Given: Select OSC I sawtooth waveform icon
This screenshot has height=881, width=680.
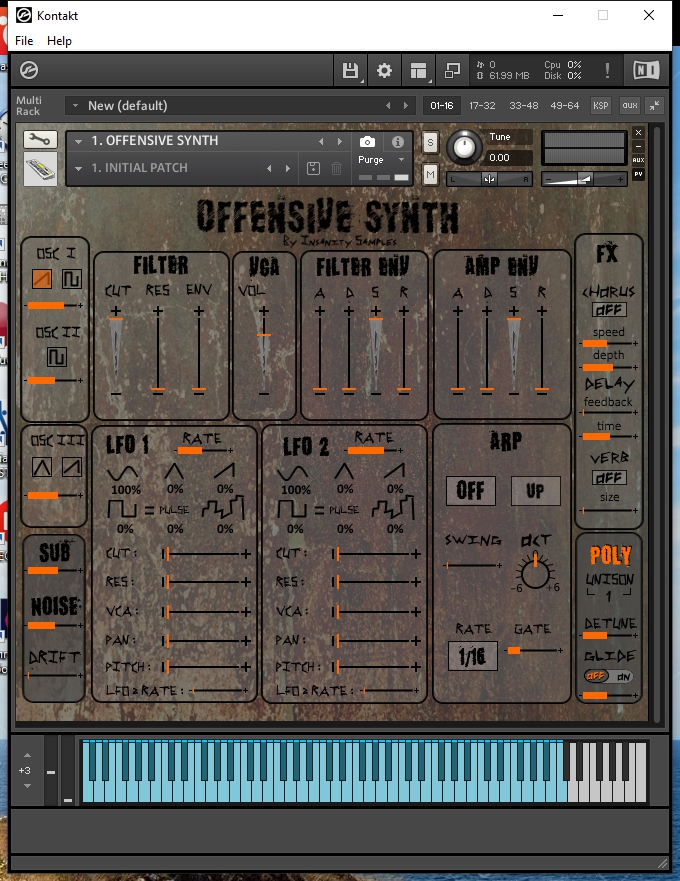Looking at the screenshot, I should (42, 279).
